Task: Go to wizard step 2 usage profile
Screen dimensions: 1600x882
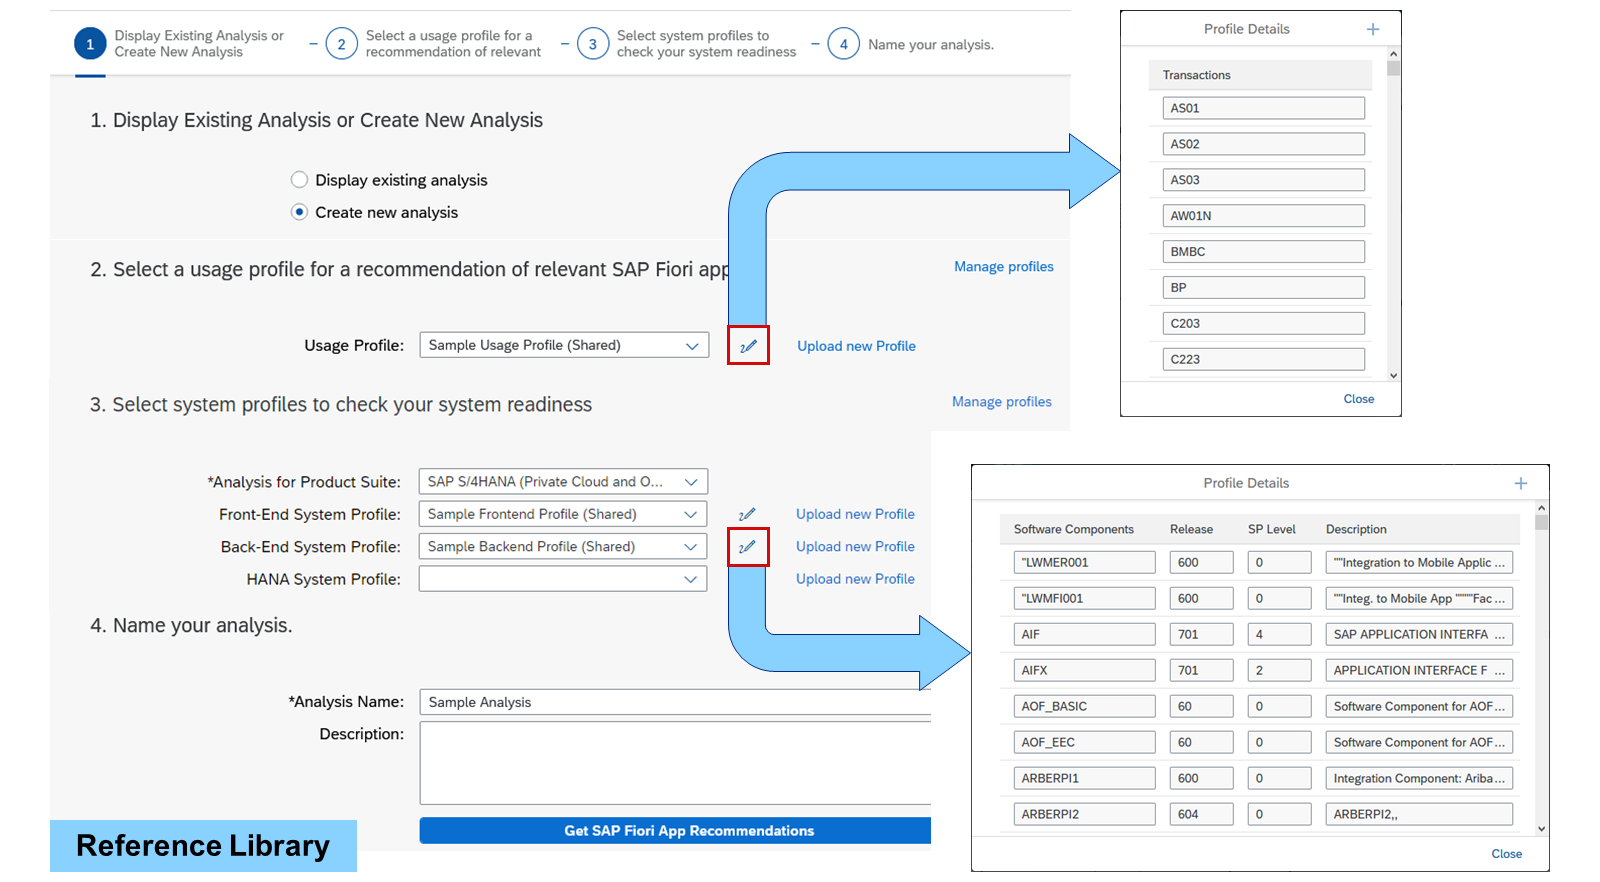Action: coord(341,44)
